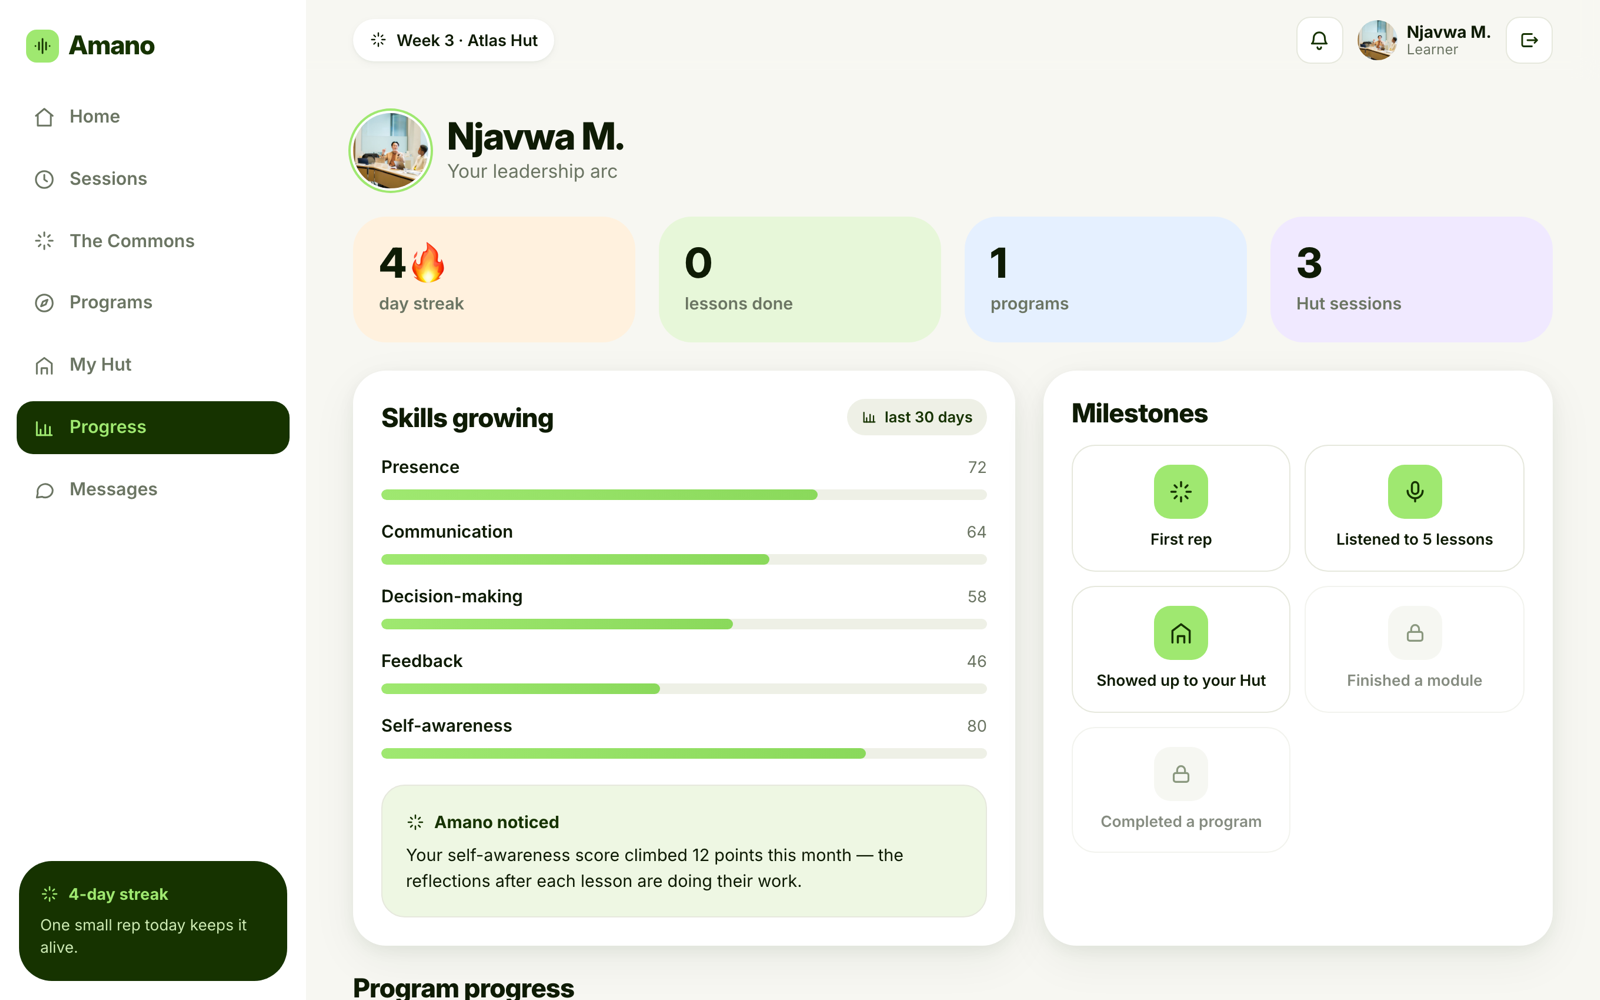Click the header user avatar

click(x=1377, y=40)
